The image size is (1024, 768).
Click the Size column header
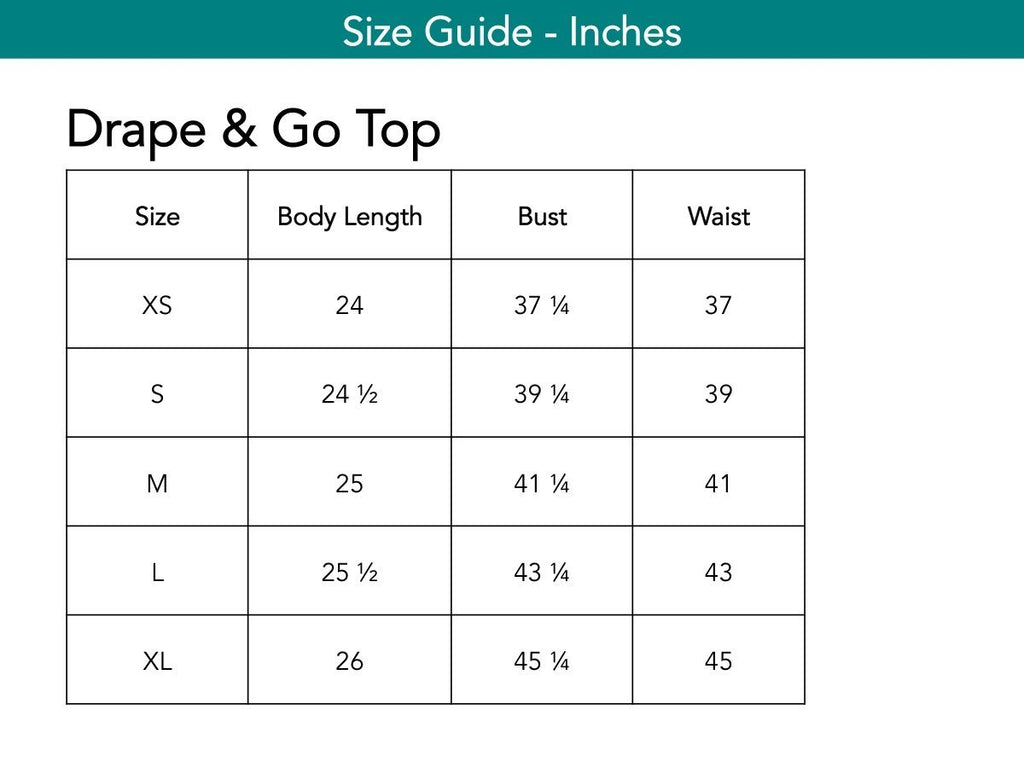tap(157, 216)
